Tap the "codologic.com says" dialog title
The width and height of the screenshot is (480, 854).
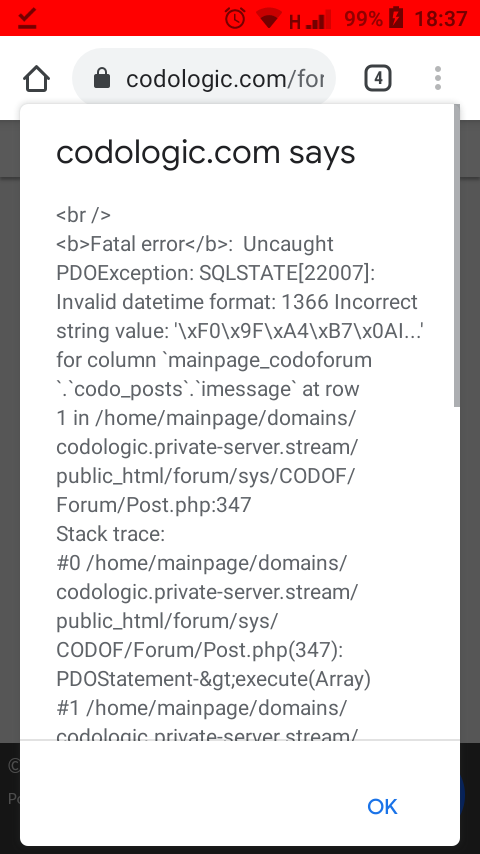coord(205,153)
